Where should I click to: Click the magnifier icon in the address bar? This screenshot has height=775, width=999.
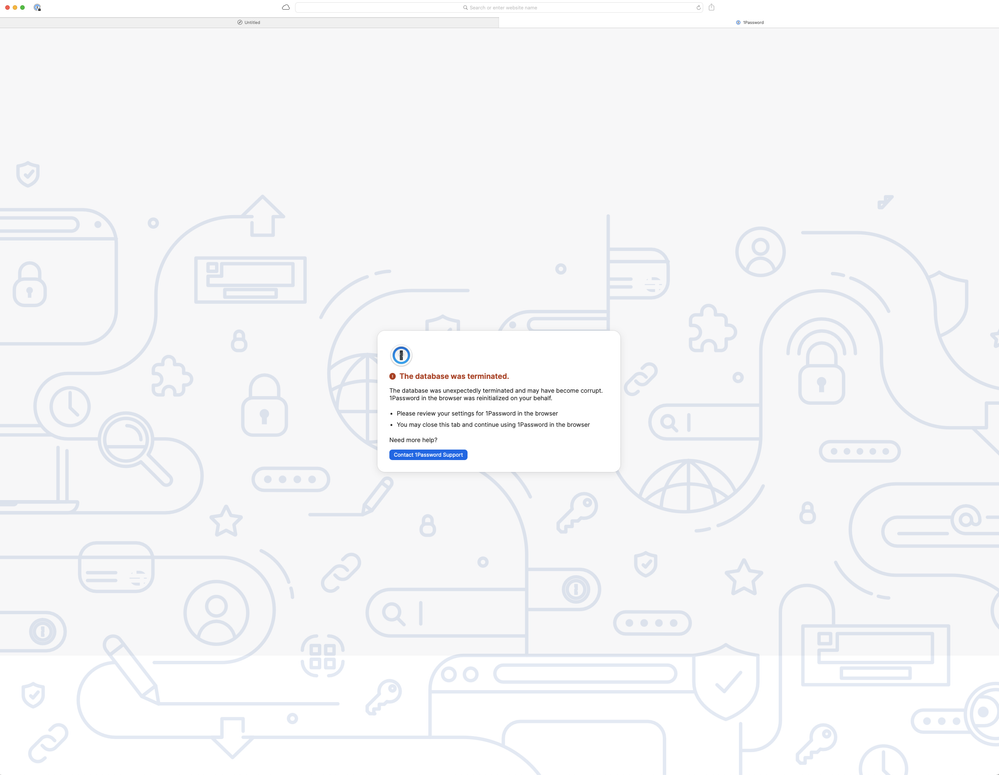click(x=465, y=7)
